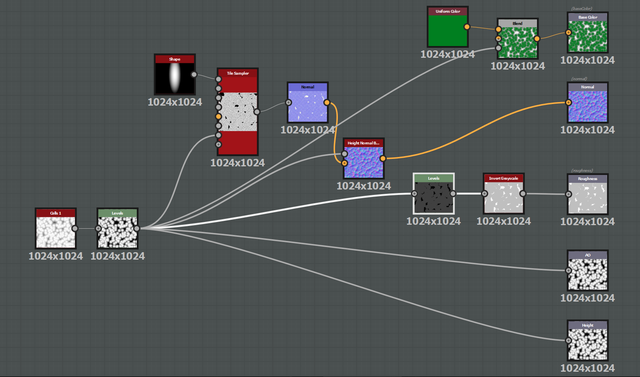Click the 1024x1024 label under Tile Sampler

click(x=238, y=163)
